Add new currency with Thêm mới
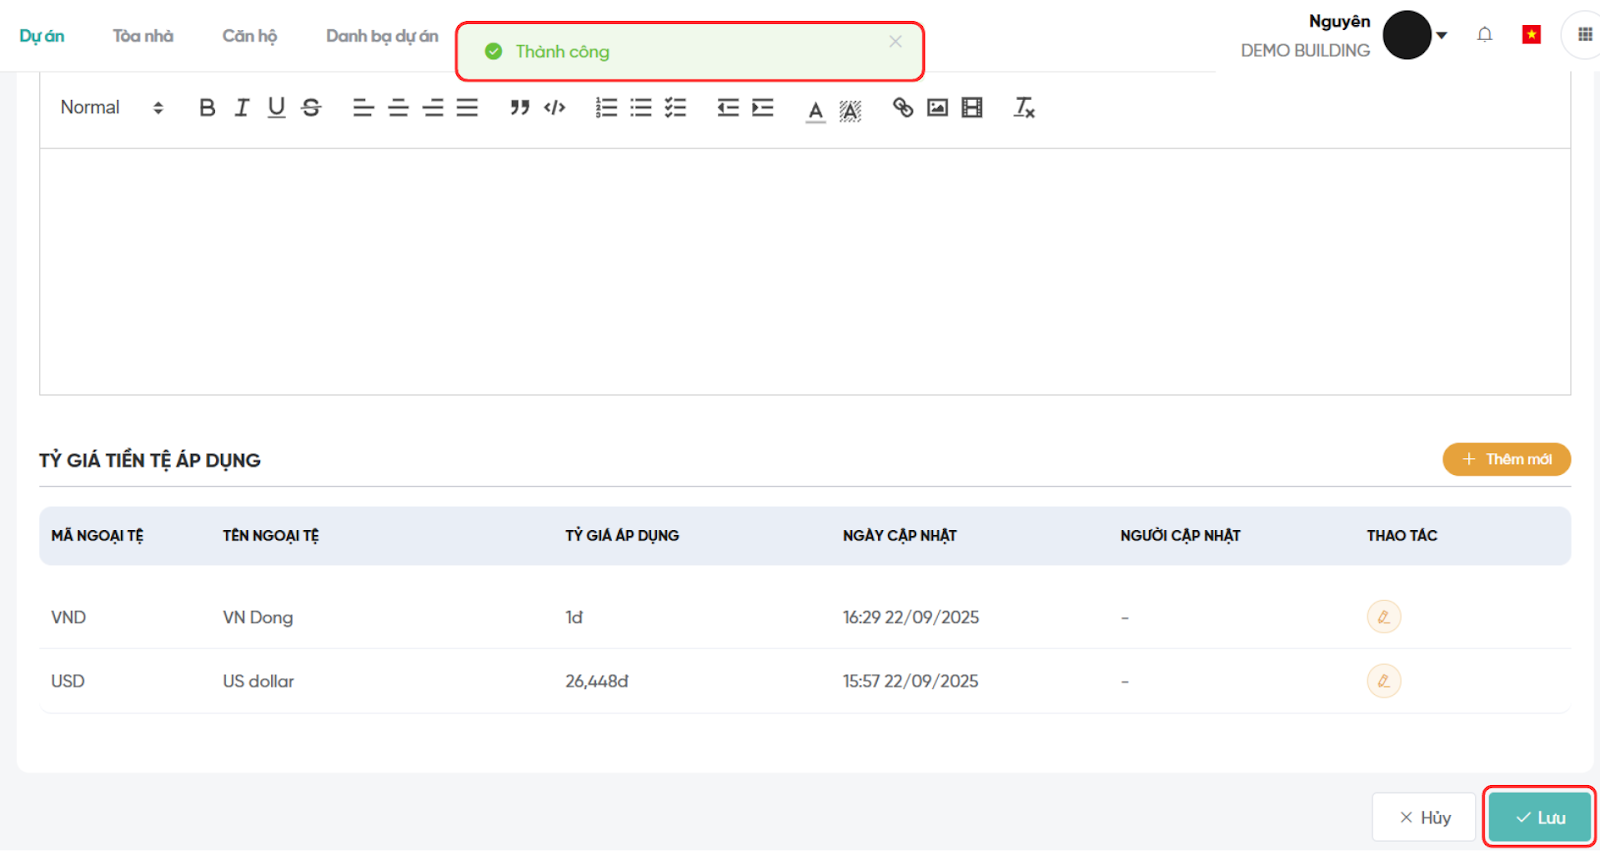This screenshot has width=1600, height=860. pos(1506,459)
